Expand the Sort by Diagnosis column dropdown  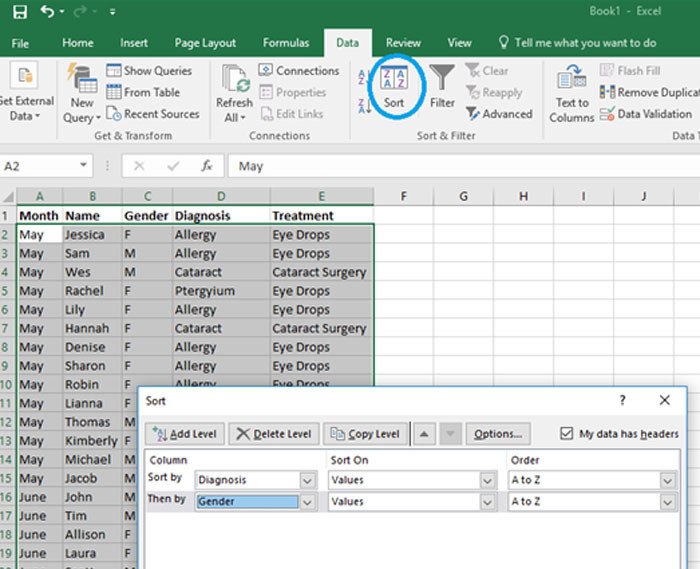307,480
